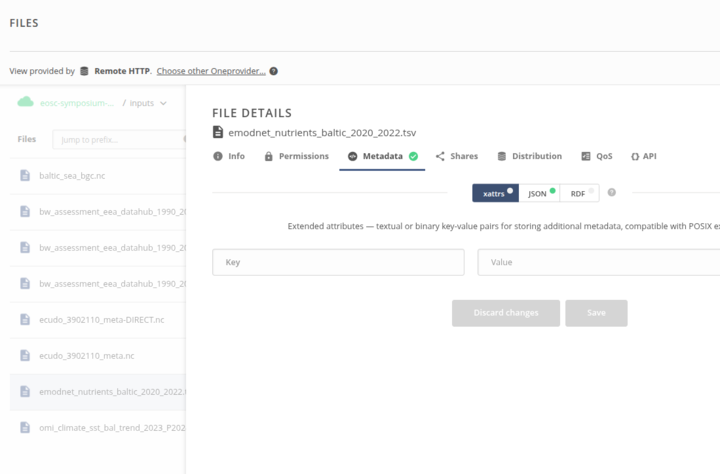
Task: Click the file icon beside ecudo_3902110_meta.nc
Action: (25, 355)
